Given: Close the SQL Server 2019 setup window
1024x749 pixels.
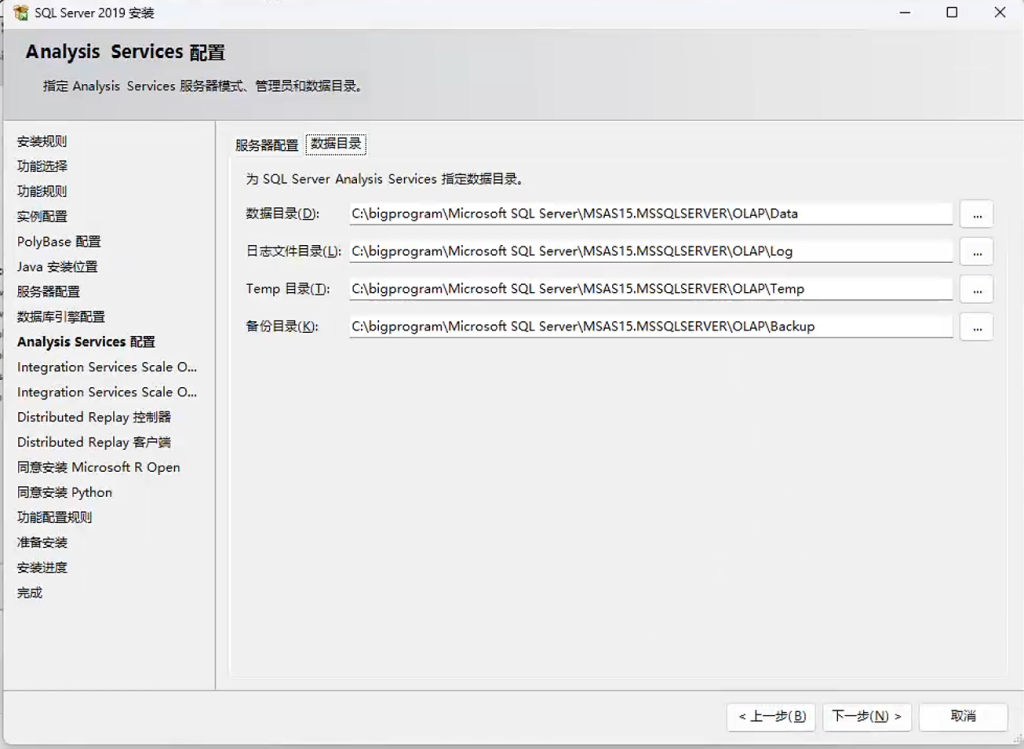Looking at the screenshot, I should pos(1000,12).
